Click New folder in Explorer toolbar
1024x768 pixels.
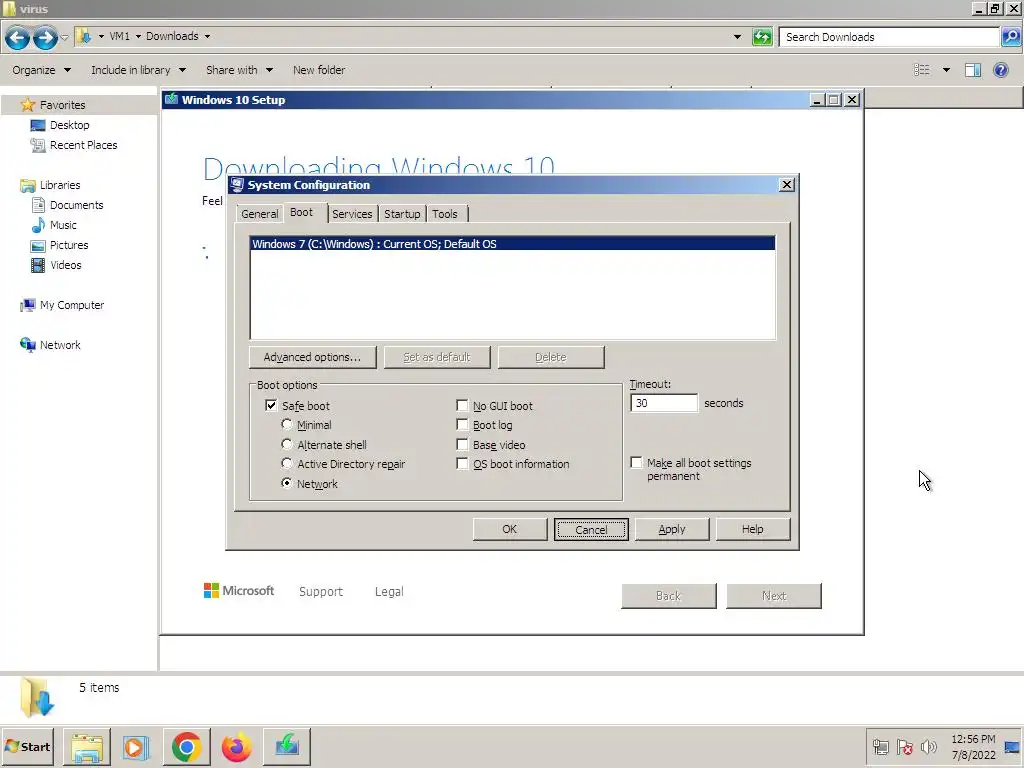tap(319, 70)
